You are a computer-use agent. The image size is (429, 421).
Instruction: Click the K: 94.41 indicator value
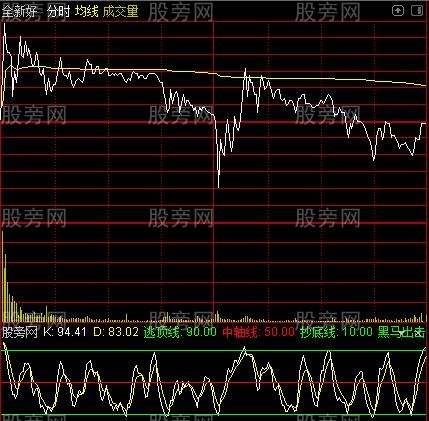click(x=65, y=332)
